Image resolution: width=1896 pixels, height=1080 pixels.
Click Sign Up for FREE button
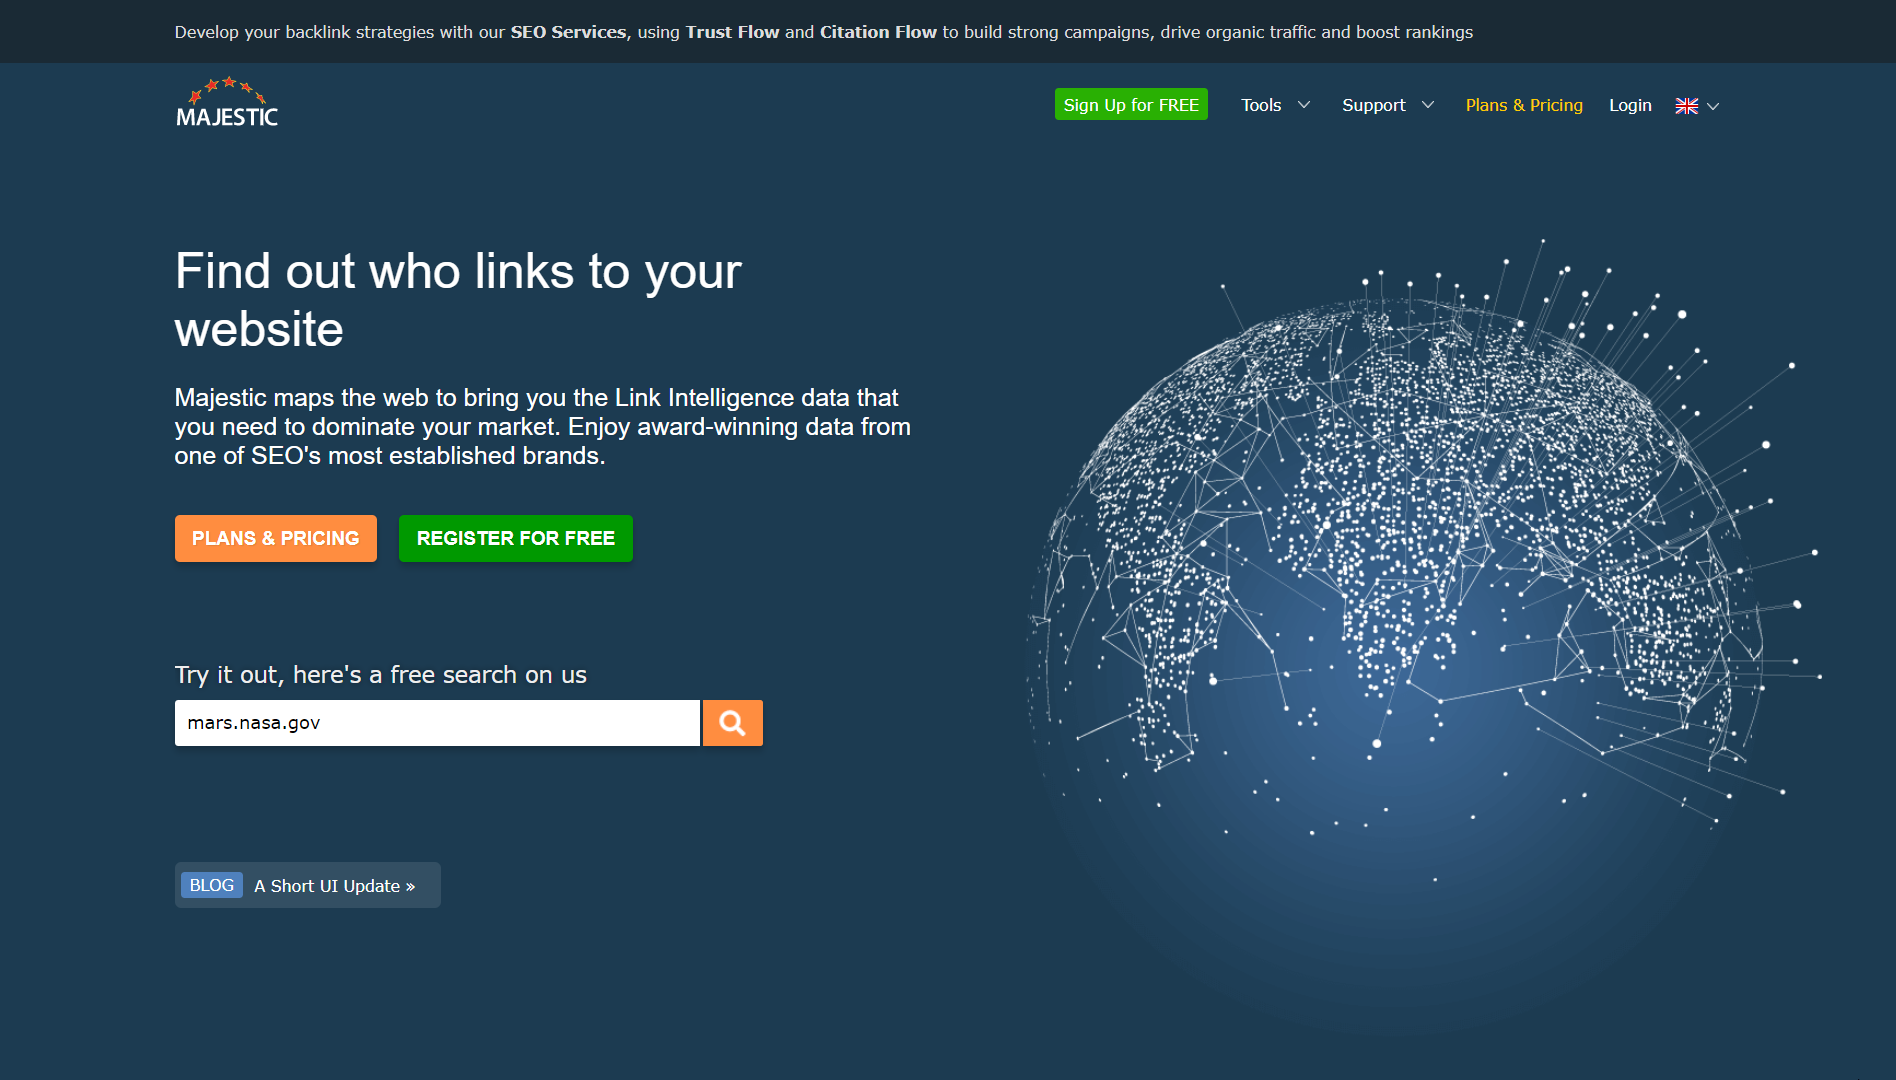click(1131, 105)
